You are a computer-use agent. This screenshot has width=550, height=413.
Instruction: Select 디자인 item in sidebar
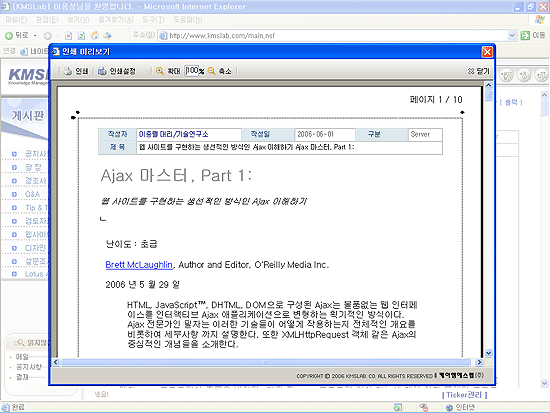(x=35, y=248)
